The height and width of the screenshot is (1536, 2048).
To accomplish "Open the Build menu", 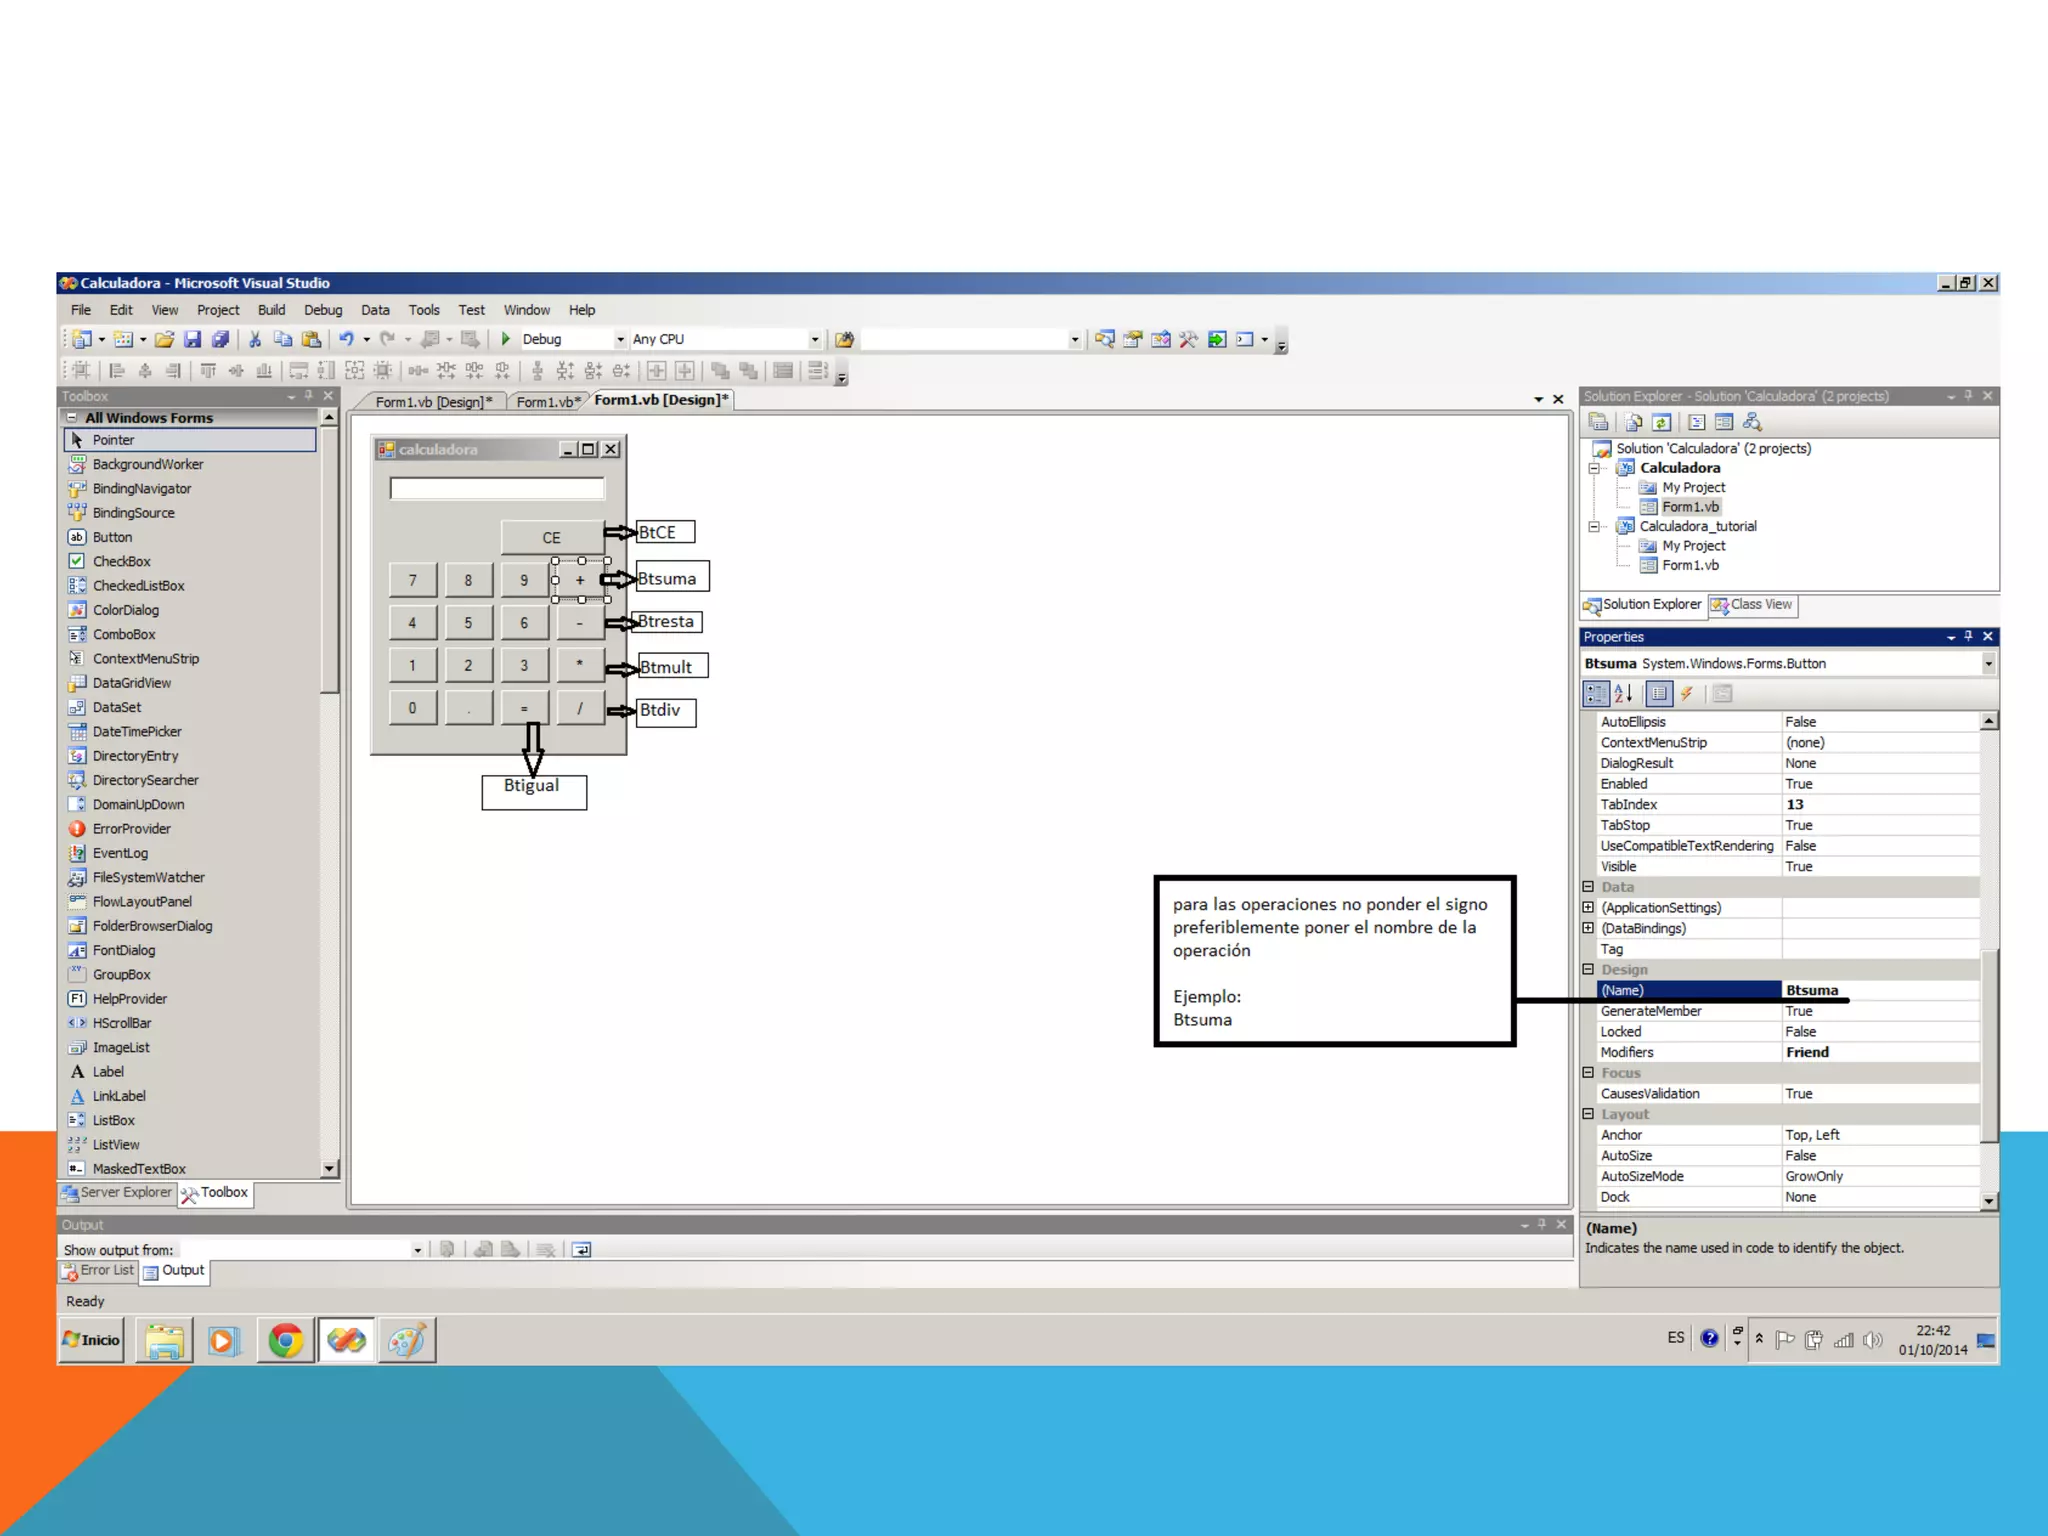I will coord(271,310).
